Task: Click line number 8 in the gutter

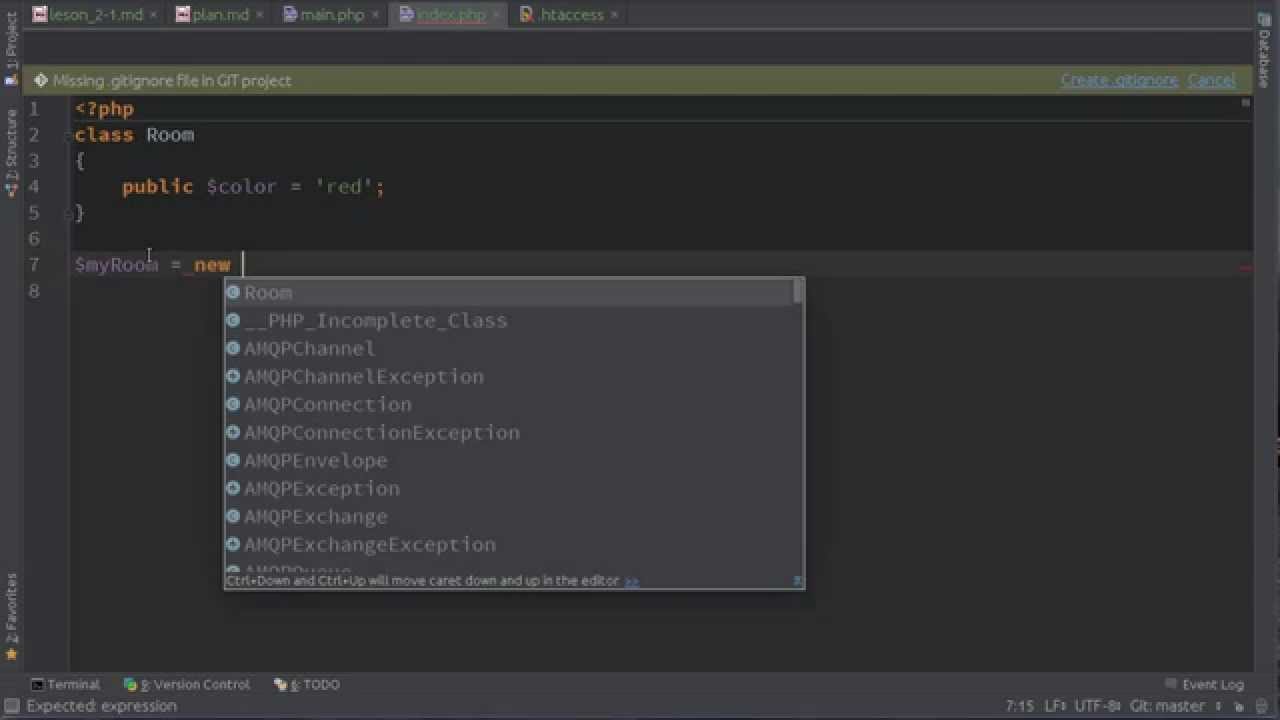Action: click(34, 291)
